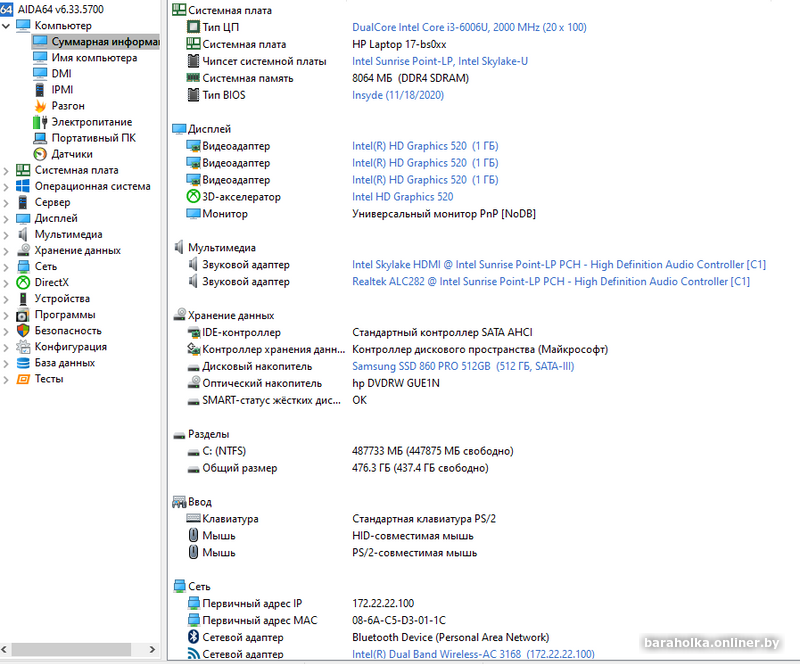Expand the Сервер tree node

6,203
